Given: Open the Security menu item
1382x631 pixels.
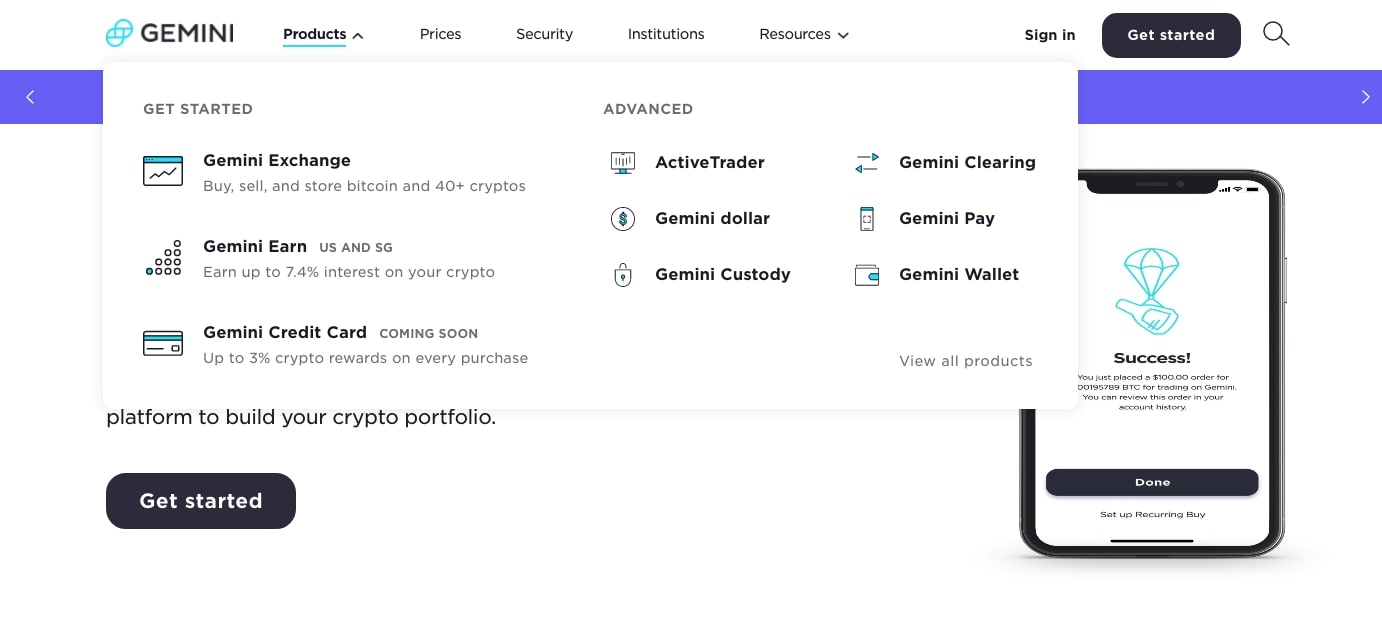Looking at the screenshot, I should [x=544, y=34].
